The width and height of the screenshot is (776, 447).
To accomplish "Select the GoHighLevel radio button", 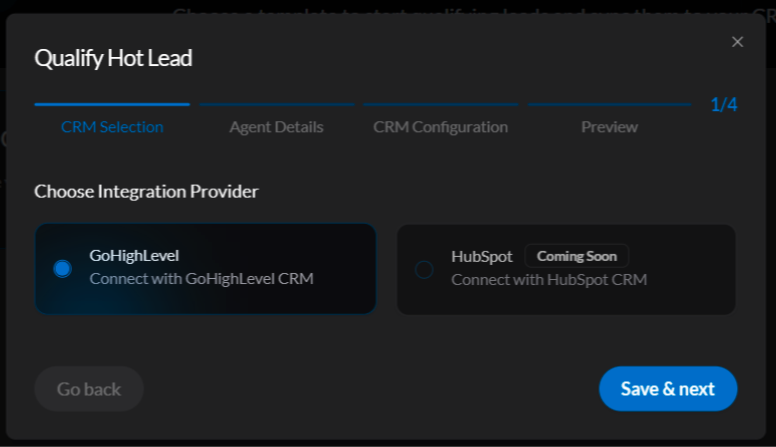I will [62, 269].
